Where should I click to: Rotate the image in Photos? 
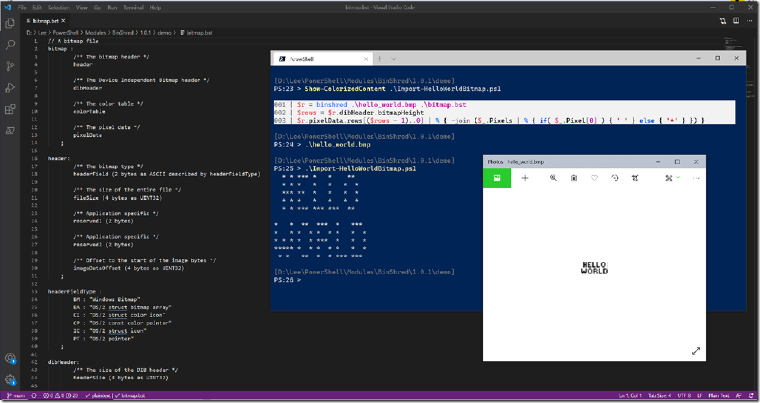pos(615,178)
